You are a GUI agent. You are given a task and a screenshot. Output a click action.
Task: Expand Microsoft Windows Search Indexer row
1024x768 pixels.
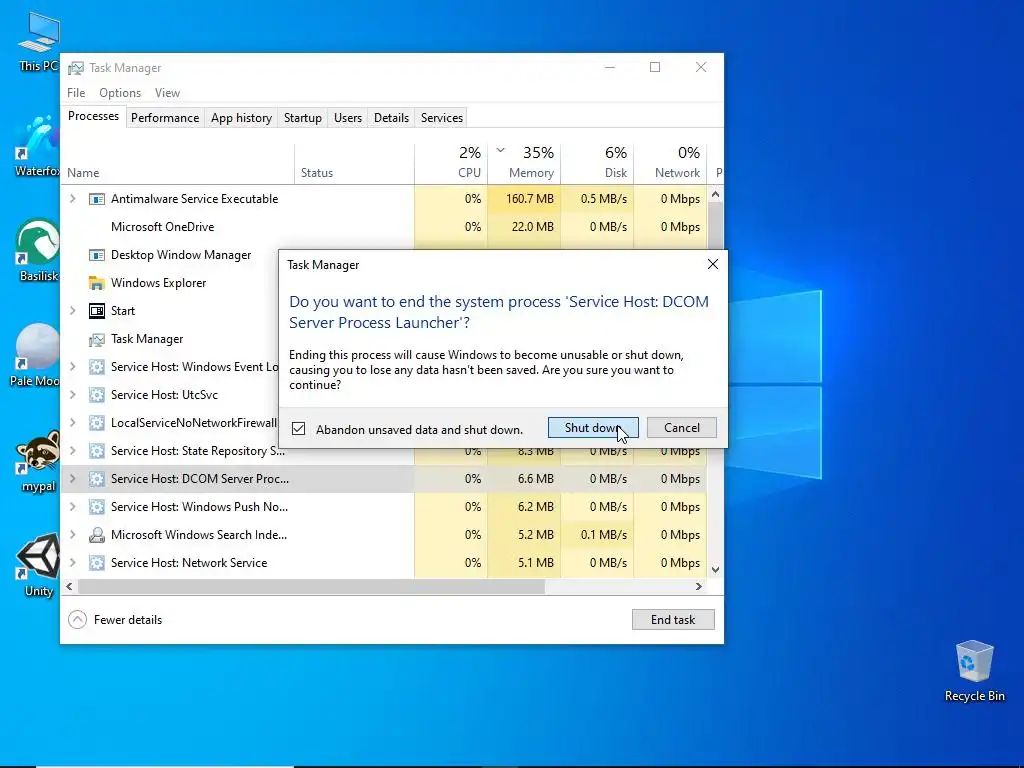click(72, 535)
